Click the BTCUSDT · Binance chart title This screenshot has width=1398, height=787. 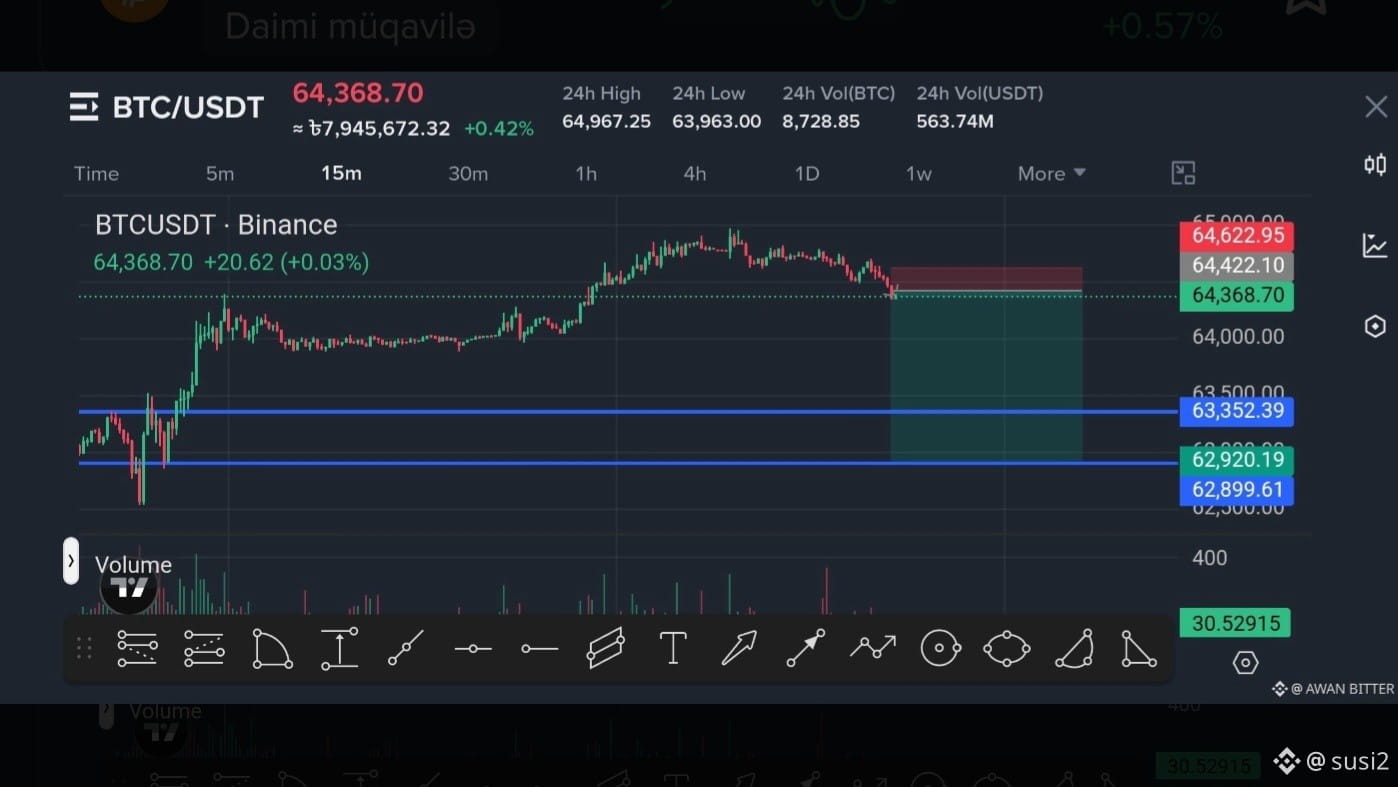pos(216,225)
